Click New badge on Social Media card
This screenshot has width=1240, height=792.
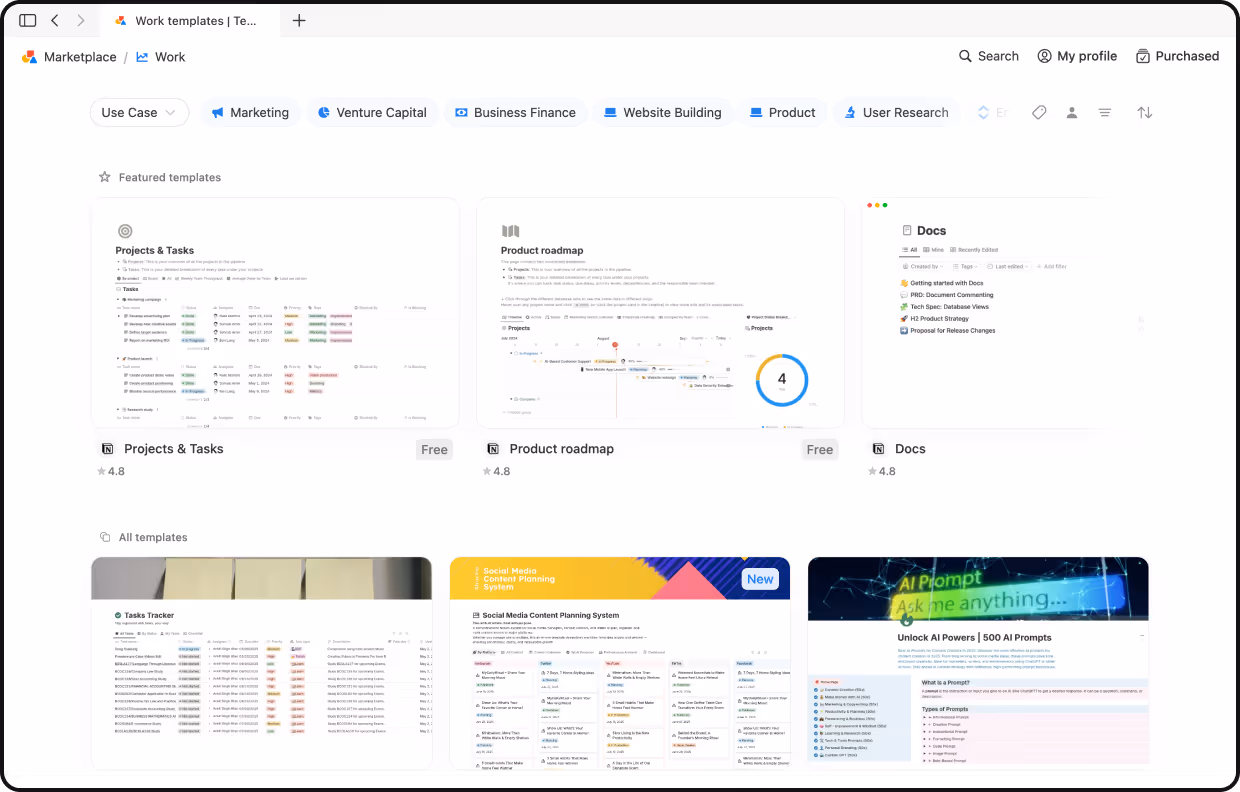pyautogui.click(x=760, y=579)
